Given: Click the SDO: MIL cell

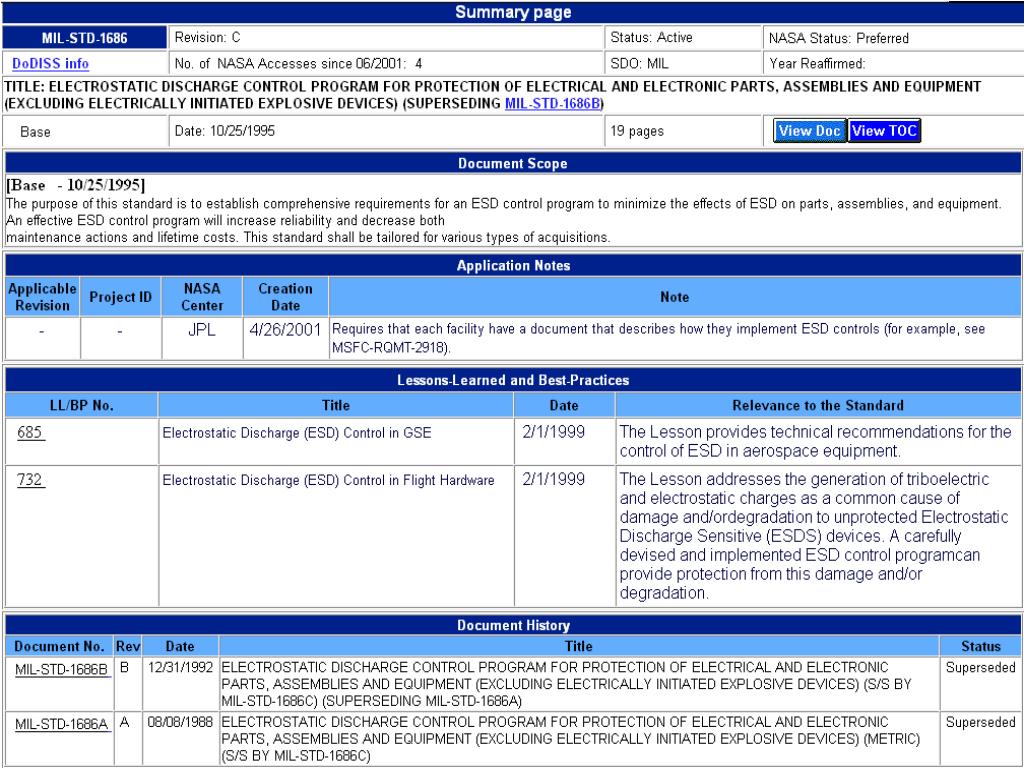Looking at the screenshot, I should 683,63.
